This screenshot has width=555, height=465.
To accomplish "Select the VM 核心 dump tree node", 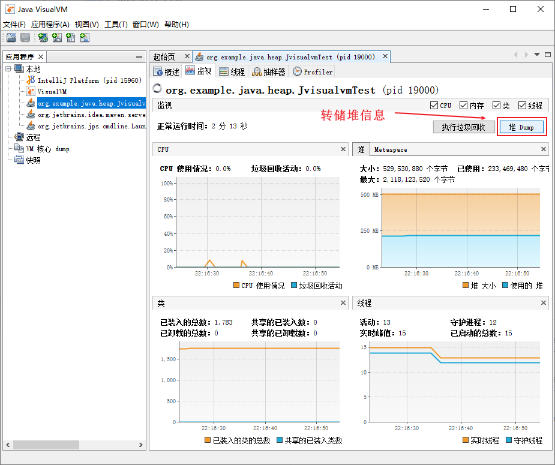I will (x=47, y=149).
